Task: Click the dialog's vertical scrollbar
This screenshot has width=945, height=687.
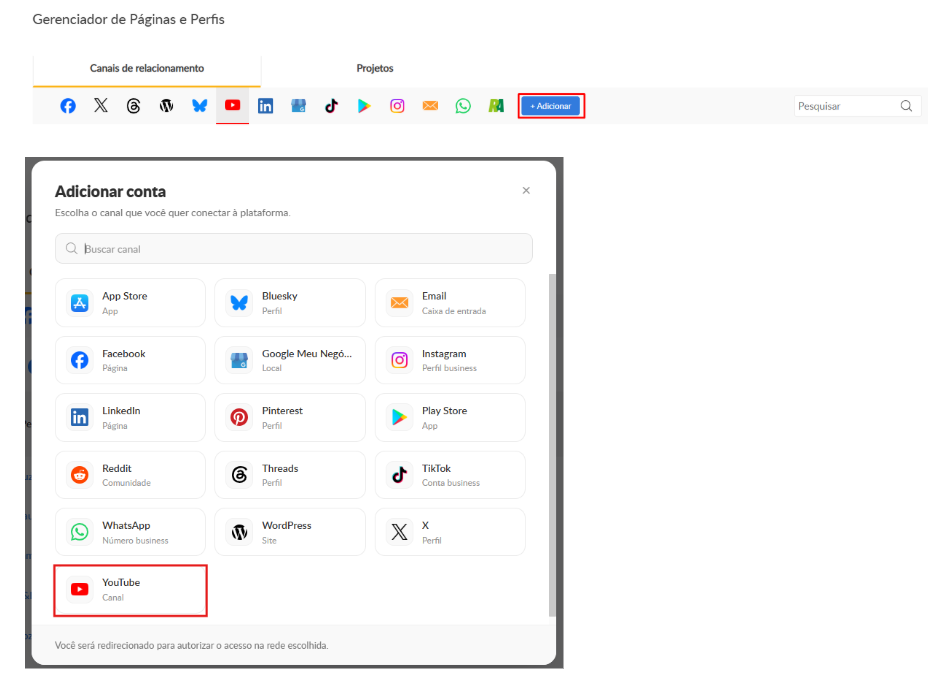Action: click(552, 445)
